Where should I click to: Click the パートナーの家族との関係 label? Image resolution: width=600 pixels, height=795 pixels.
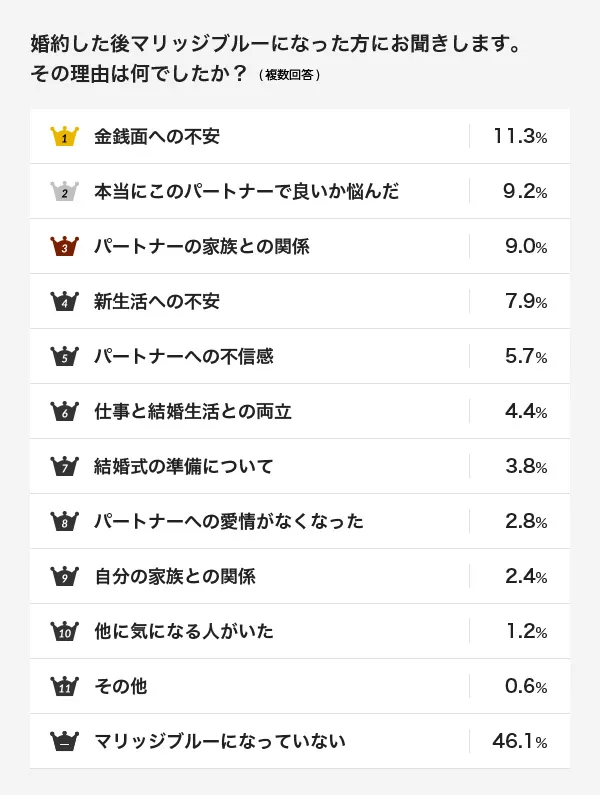201,247
